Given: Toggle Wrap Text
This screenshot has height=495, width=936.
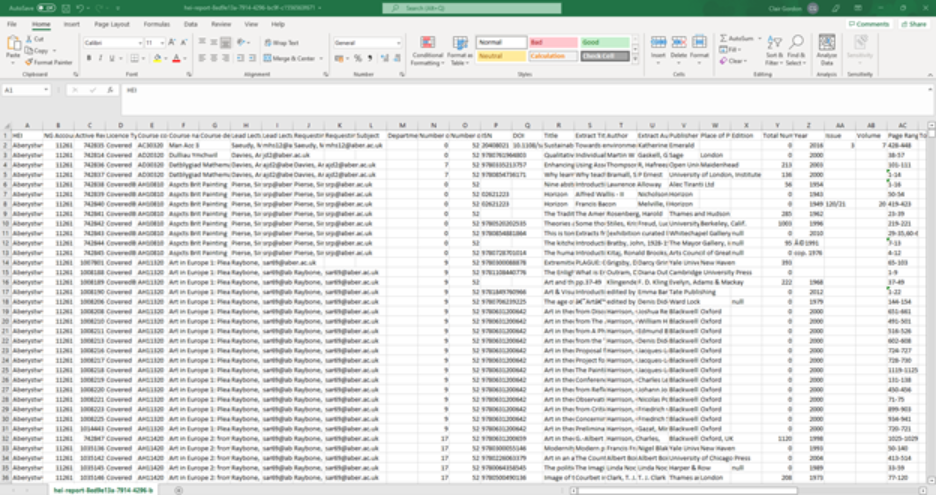Looking at the screenshot, I should (281, 43).
